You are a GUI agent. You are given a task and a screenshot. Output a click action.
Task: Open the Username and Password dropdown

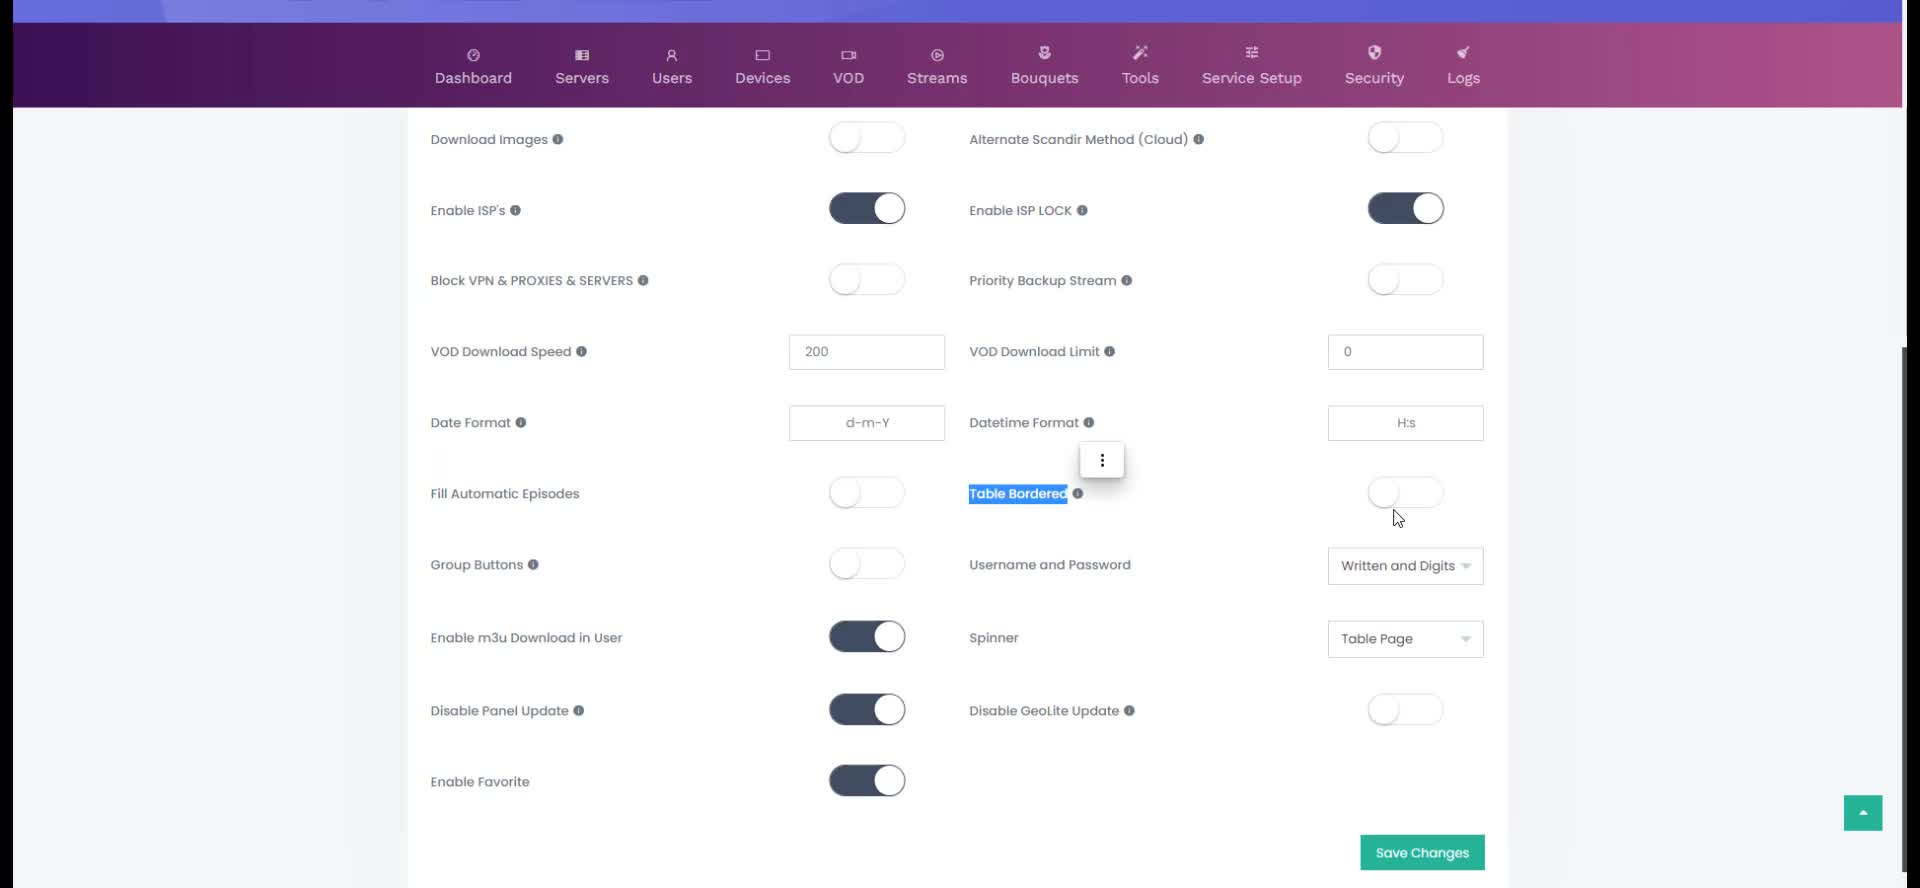(1405, 566)
